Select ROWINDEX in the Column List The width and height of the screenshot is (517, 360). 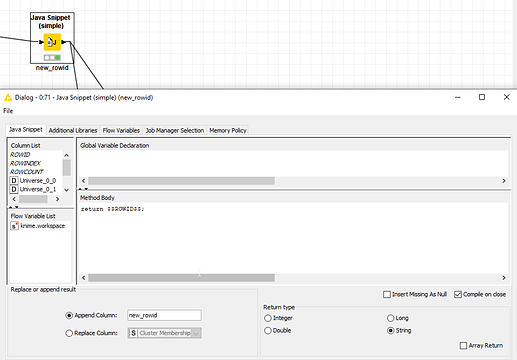coord(25,163)
